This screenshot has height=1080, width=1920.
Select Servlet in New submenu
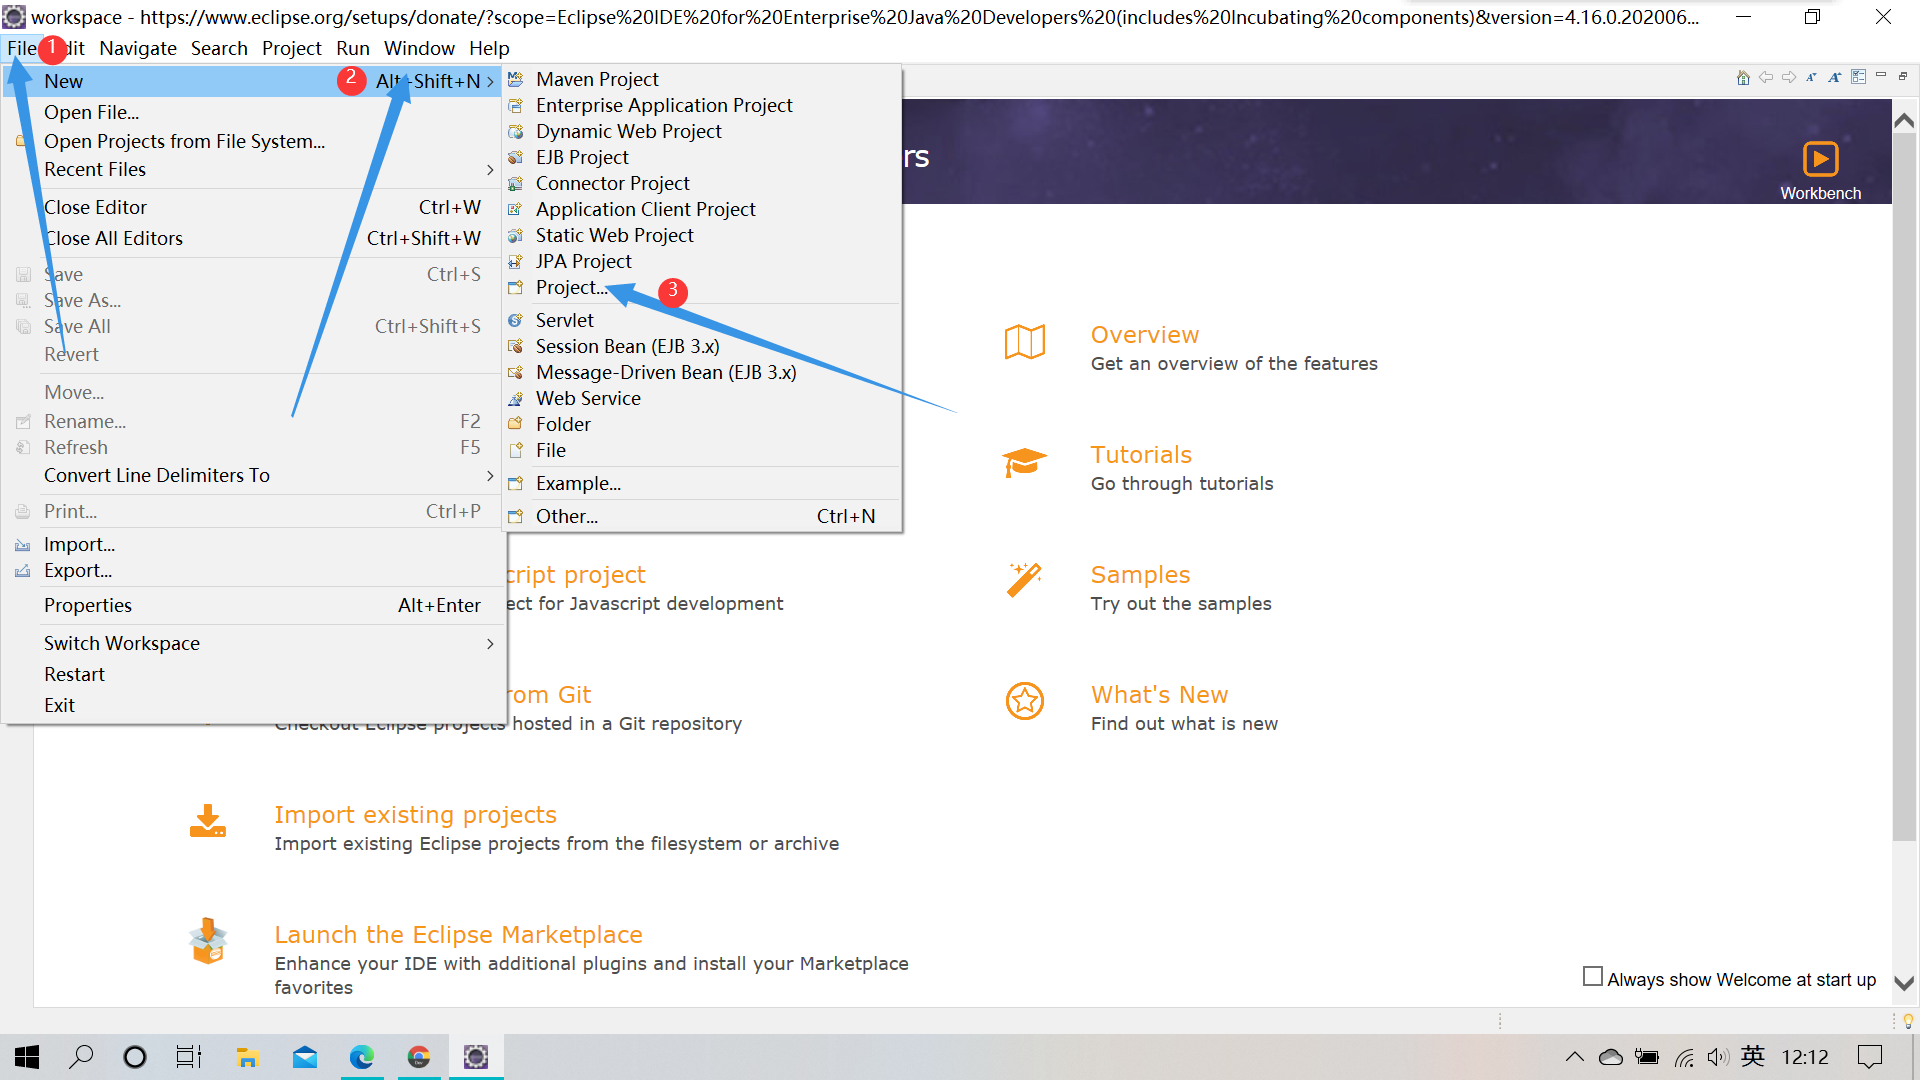565,320
